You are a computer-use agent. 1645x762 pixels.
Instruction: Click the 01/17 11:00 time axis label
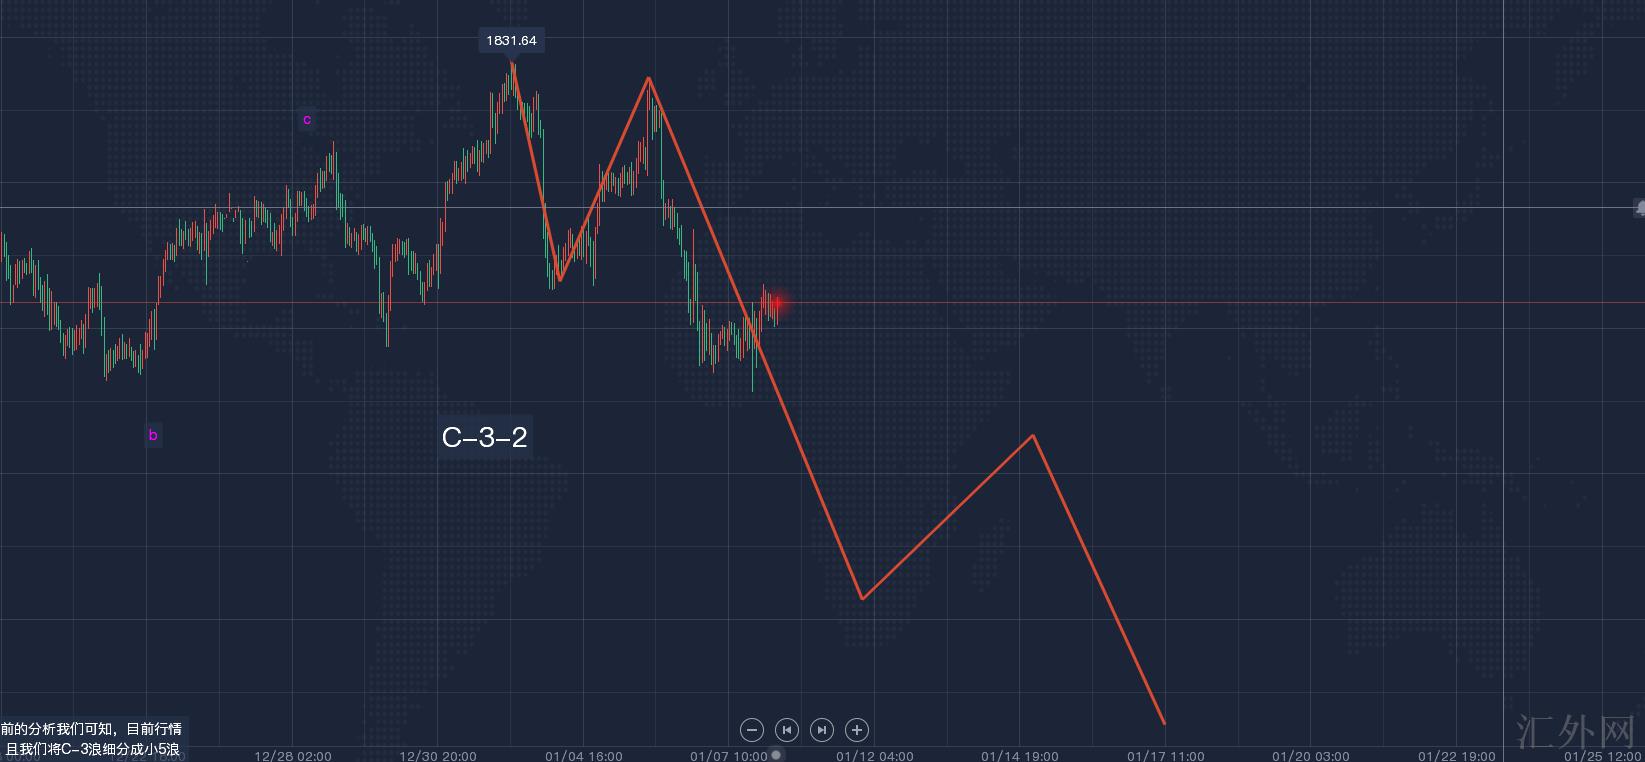pyautogui.click(x=1165, y=756)
